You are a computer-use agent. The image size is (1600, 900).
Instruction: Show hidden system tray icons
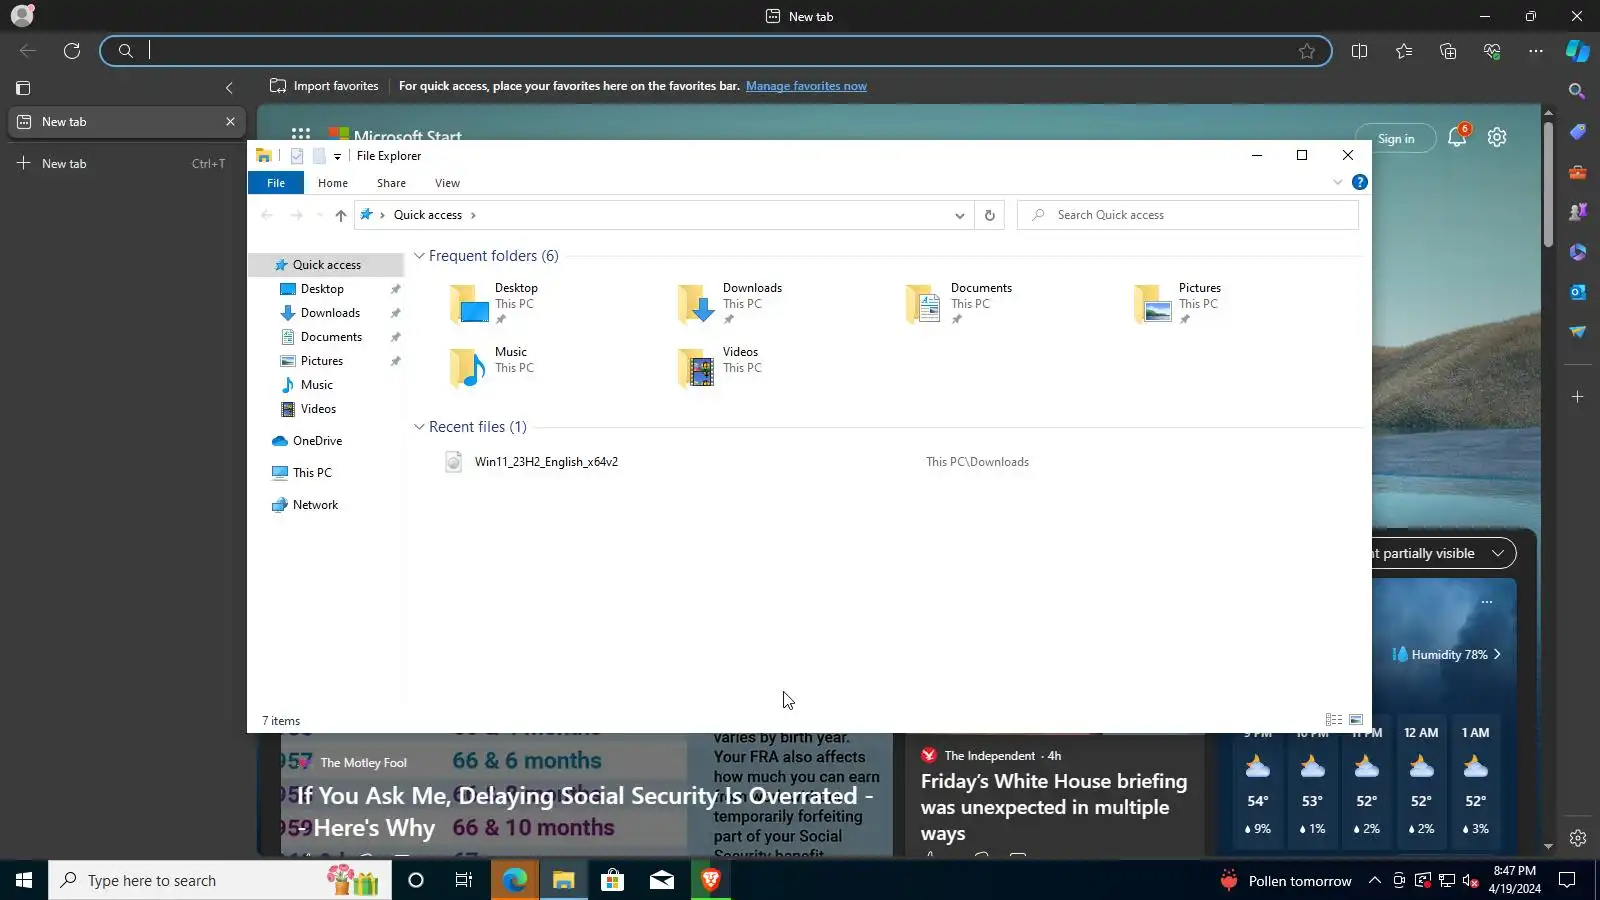tap(1375, 880)
